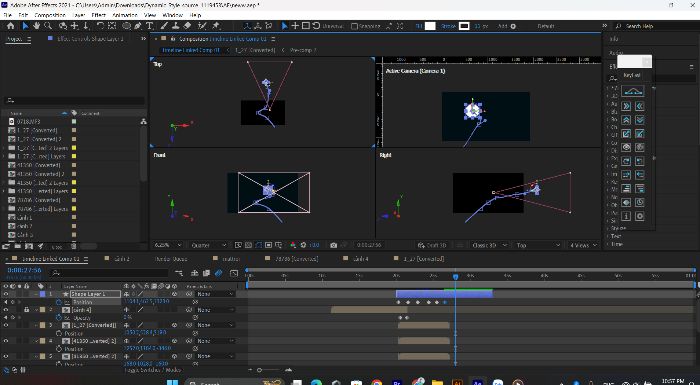
Task: Select the Selection (arrow) tool
Action: pyautogui.click(x=25, y=26)
